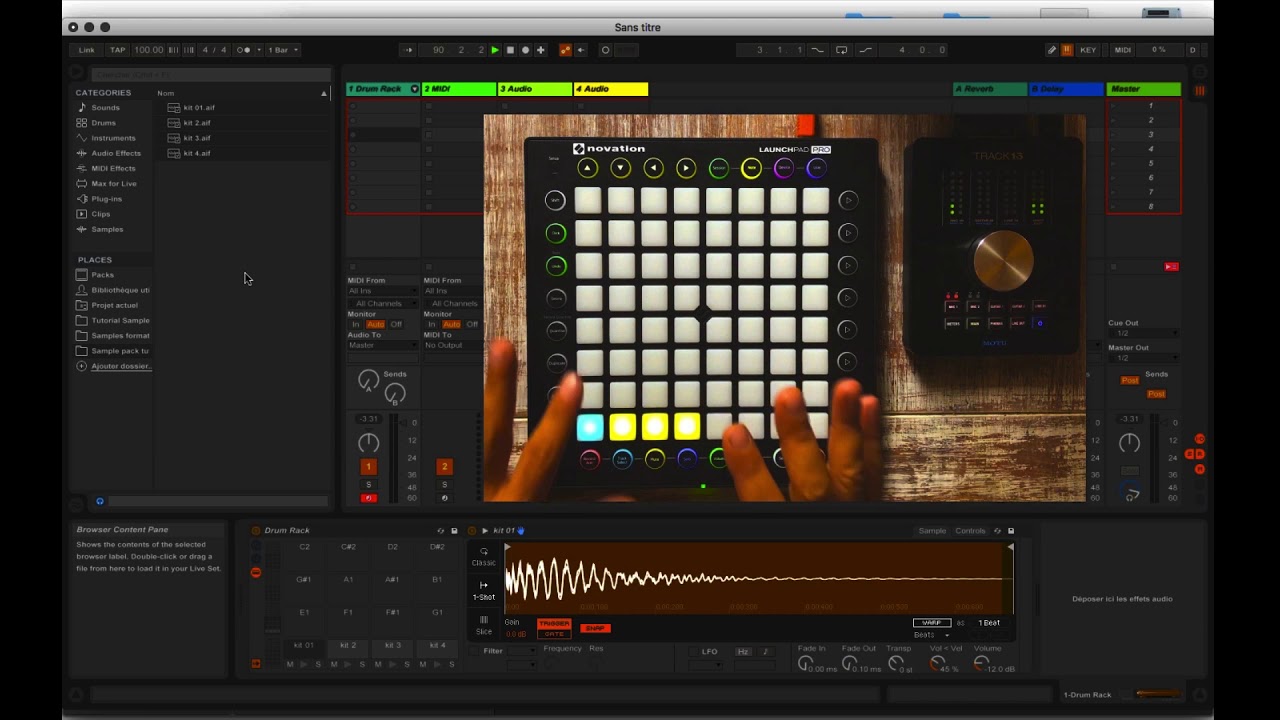
Task: Switch Simpler to Classic mode
Action: click(484, 556)
